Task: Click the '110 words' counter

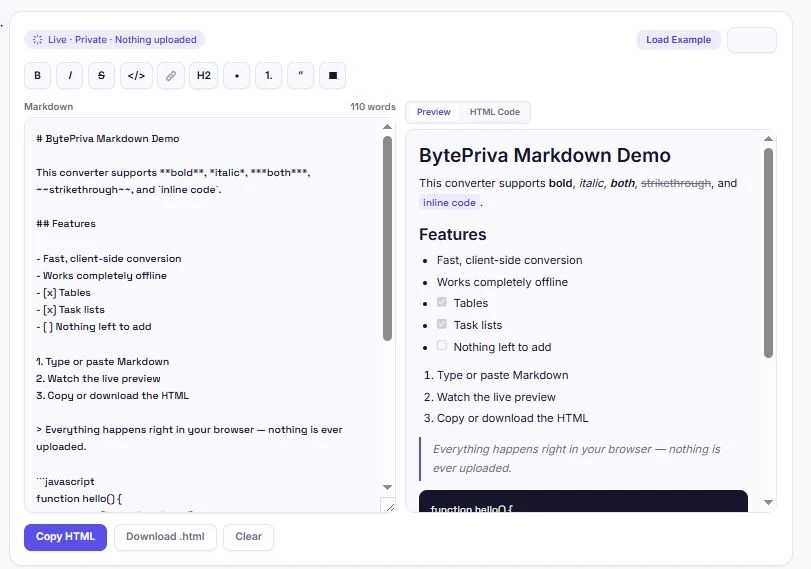Action: click(373, 107)
